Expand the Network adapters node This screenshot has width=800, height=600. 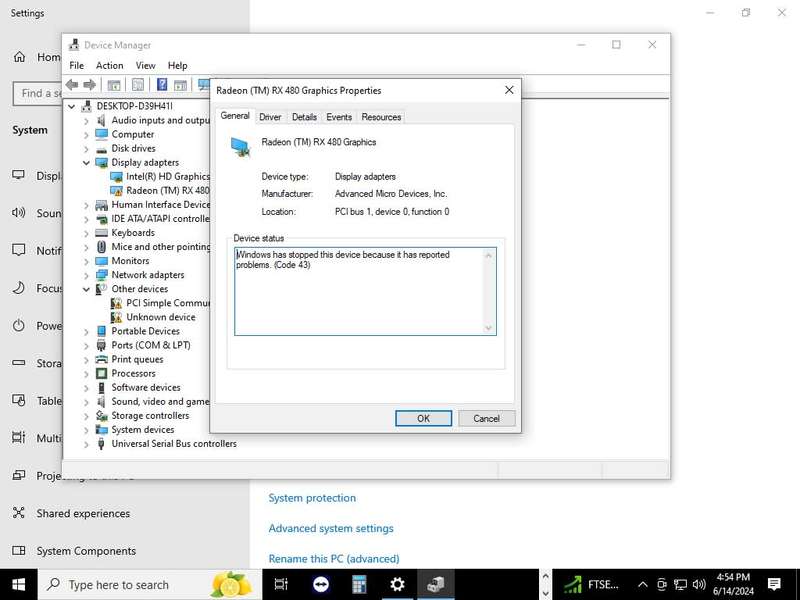click(x=86, y=275)
